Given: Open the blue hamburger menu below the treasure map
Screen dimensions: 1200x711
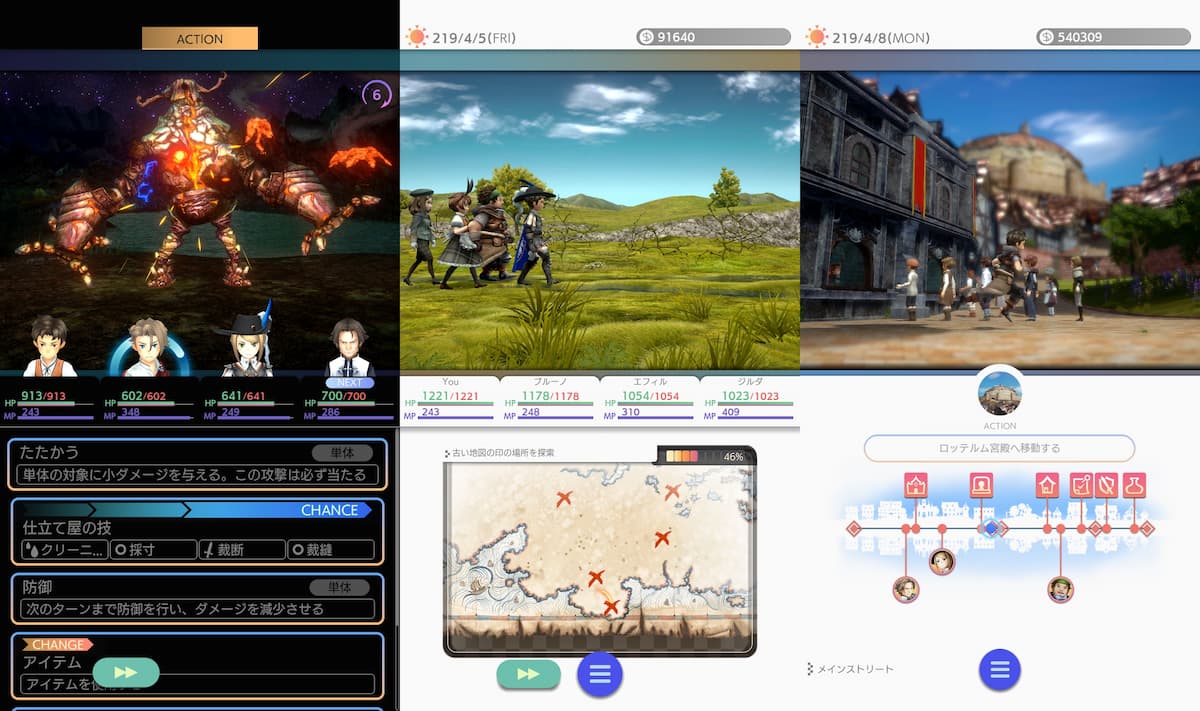Looking at the screenshot, I should click(x=599, y=673).
